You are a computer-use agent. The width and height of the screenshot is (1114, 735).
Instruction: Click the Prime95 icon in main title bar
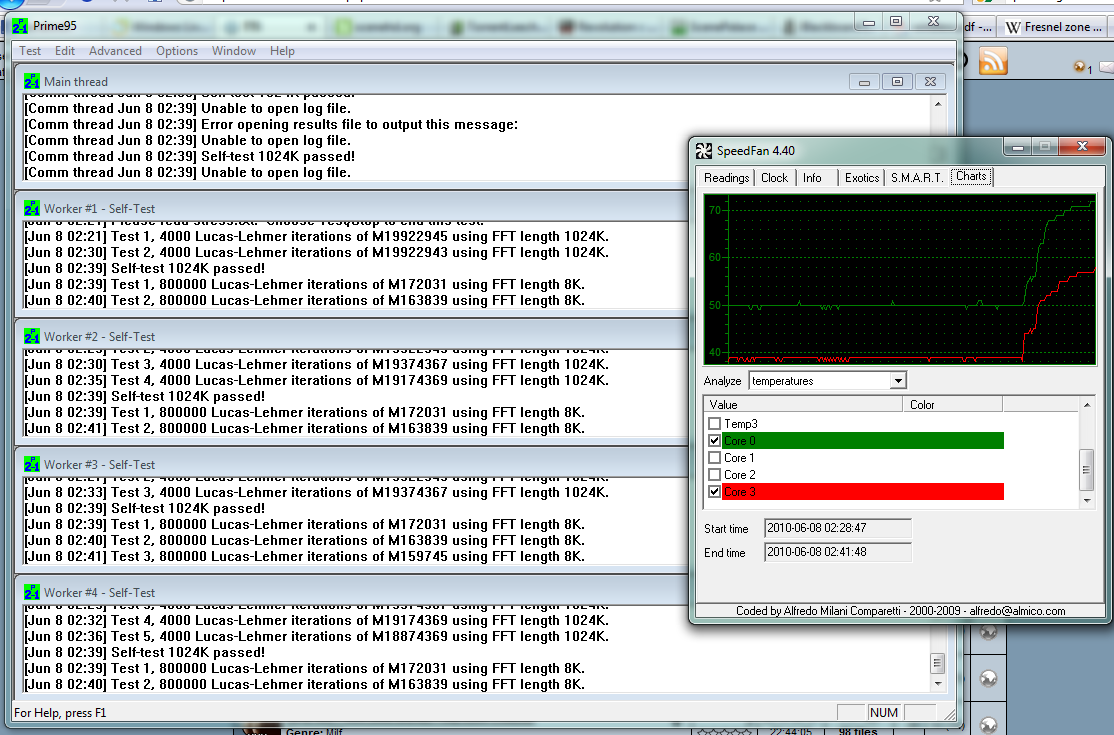20,24
